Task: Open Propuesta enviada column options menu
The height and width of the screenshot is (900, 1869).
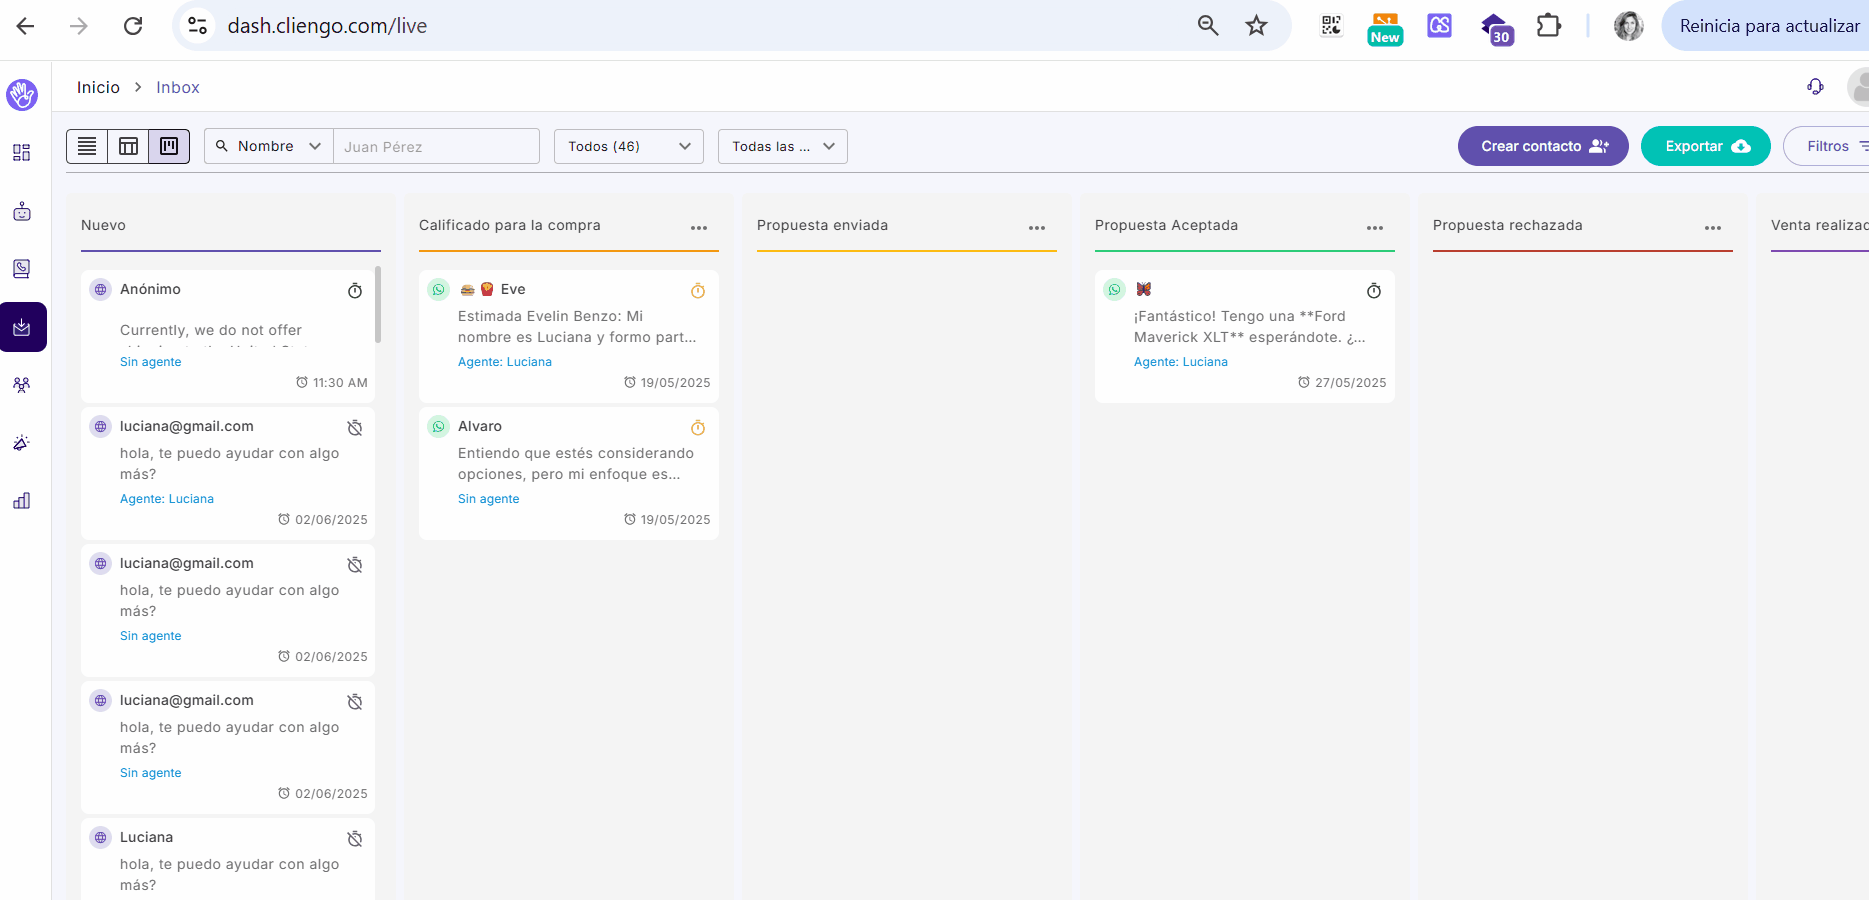Action: click(1037, 228)
